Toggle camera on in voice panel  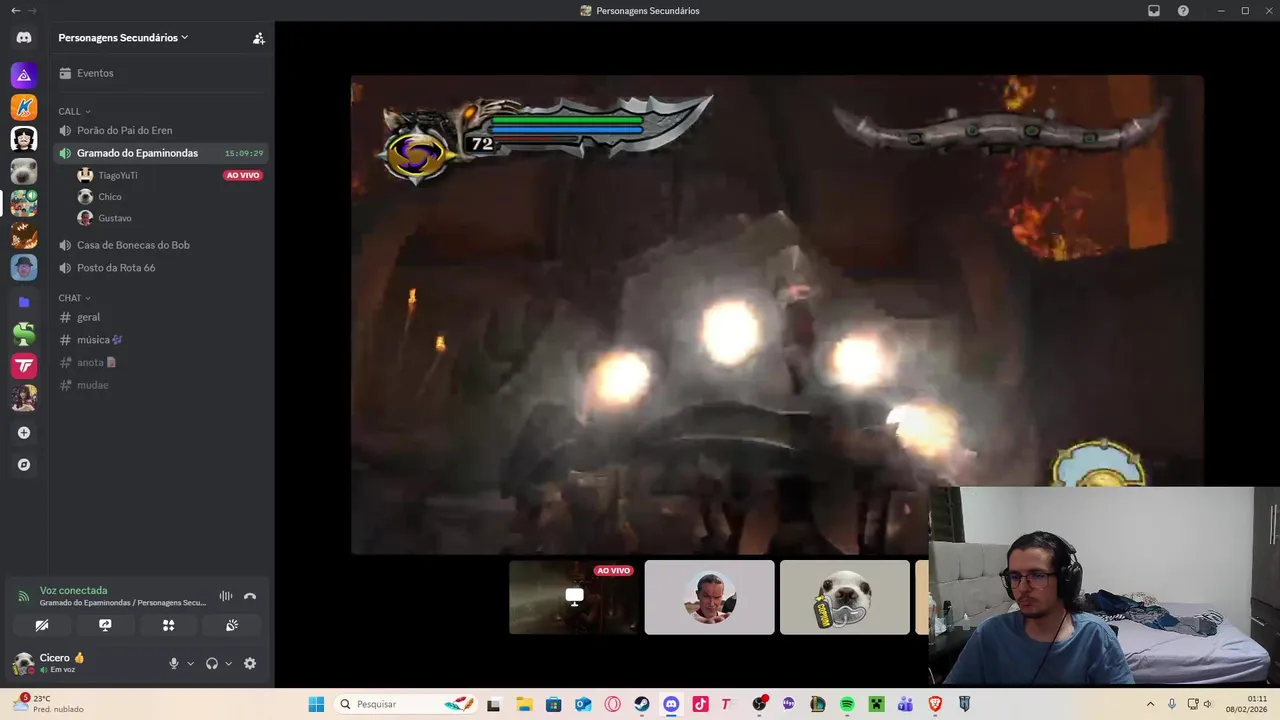tap(42, 625)
